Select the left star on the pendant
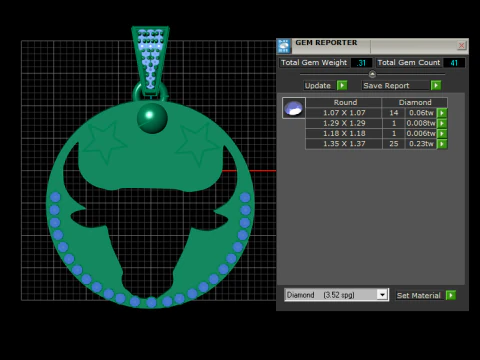Viewport: 480px width, 360px height. (105, 142)
